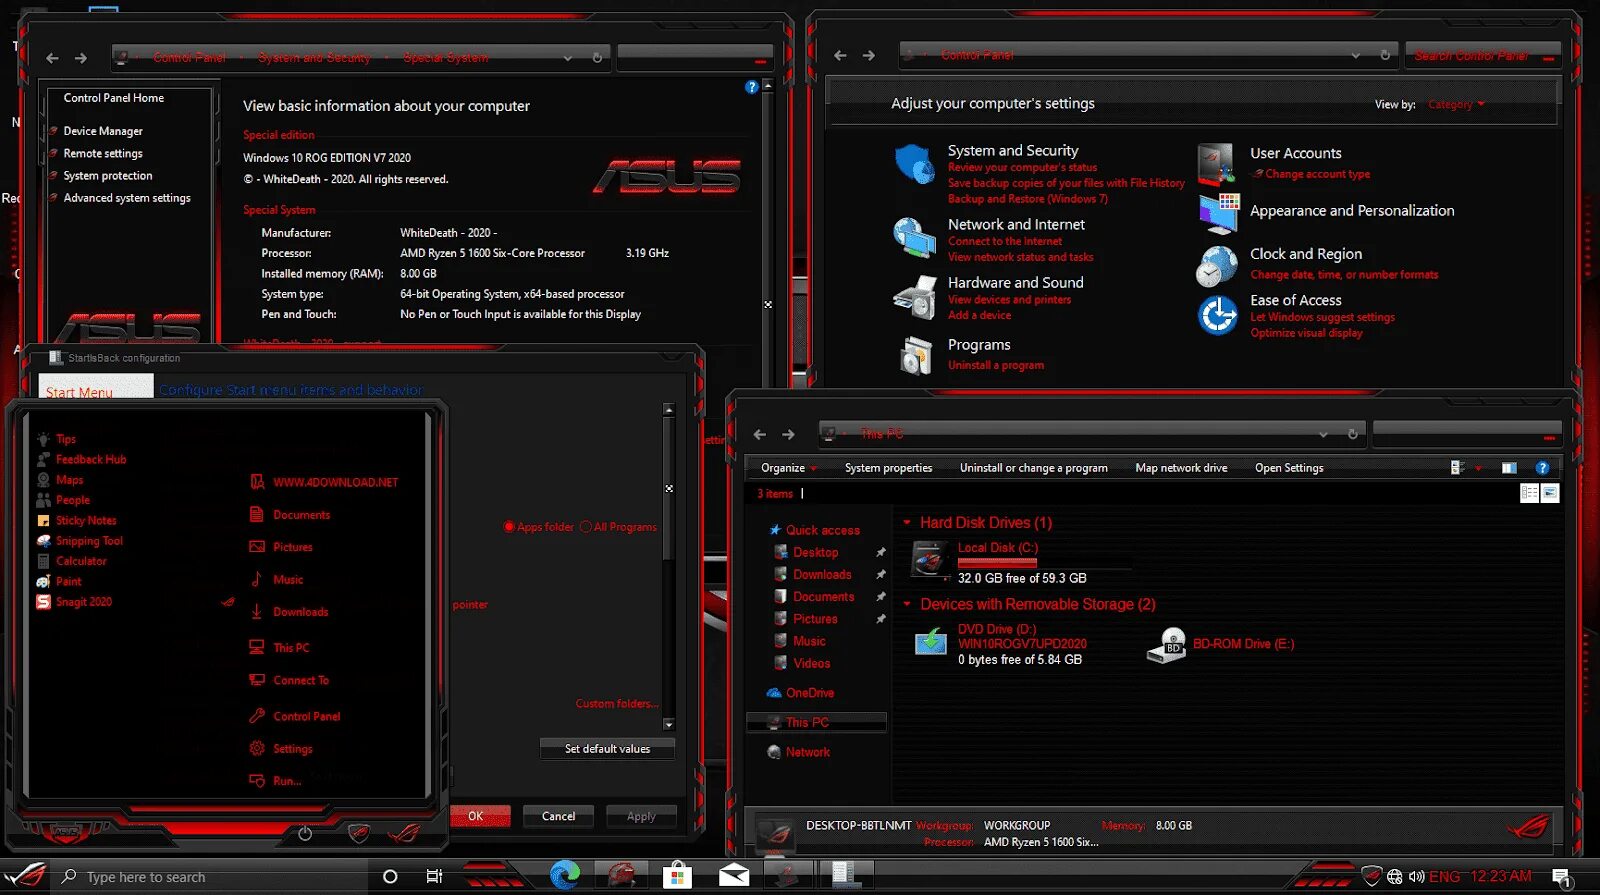Image resolution: width=1600 pixels, height=895 pixels.
Task: Select the Local Disk (C:) drive icon
Action: pos(930,560)
